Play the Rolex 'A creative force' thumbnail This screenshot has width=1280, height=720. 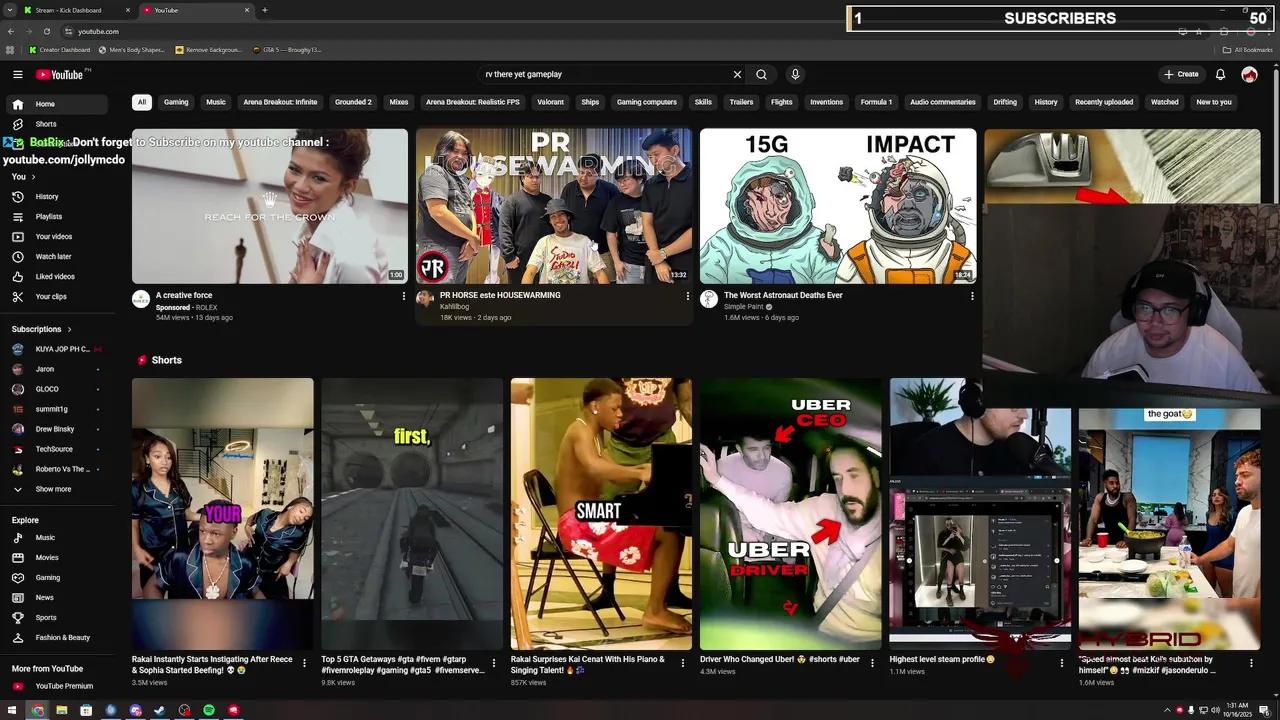click(x=270, y=206)
